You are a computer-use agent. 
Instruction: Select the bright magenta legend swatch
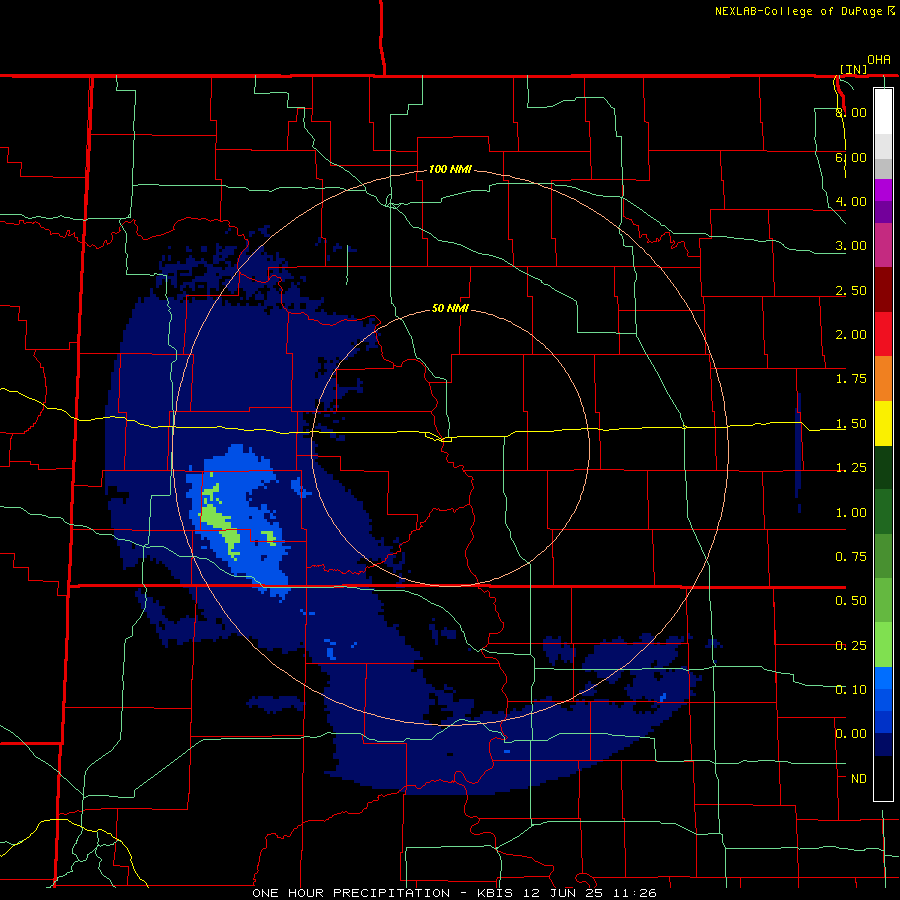click(883, 190)
